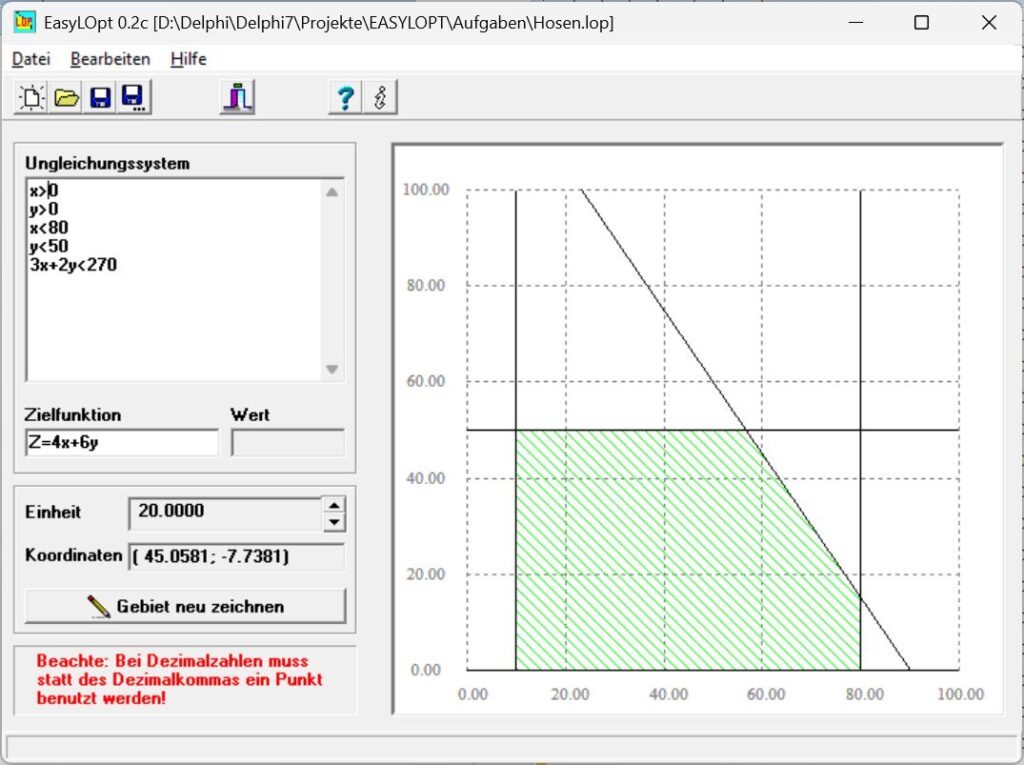
Task: Click the exit door toolbar icon
Action: coord(237,98)
